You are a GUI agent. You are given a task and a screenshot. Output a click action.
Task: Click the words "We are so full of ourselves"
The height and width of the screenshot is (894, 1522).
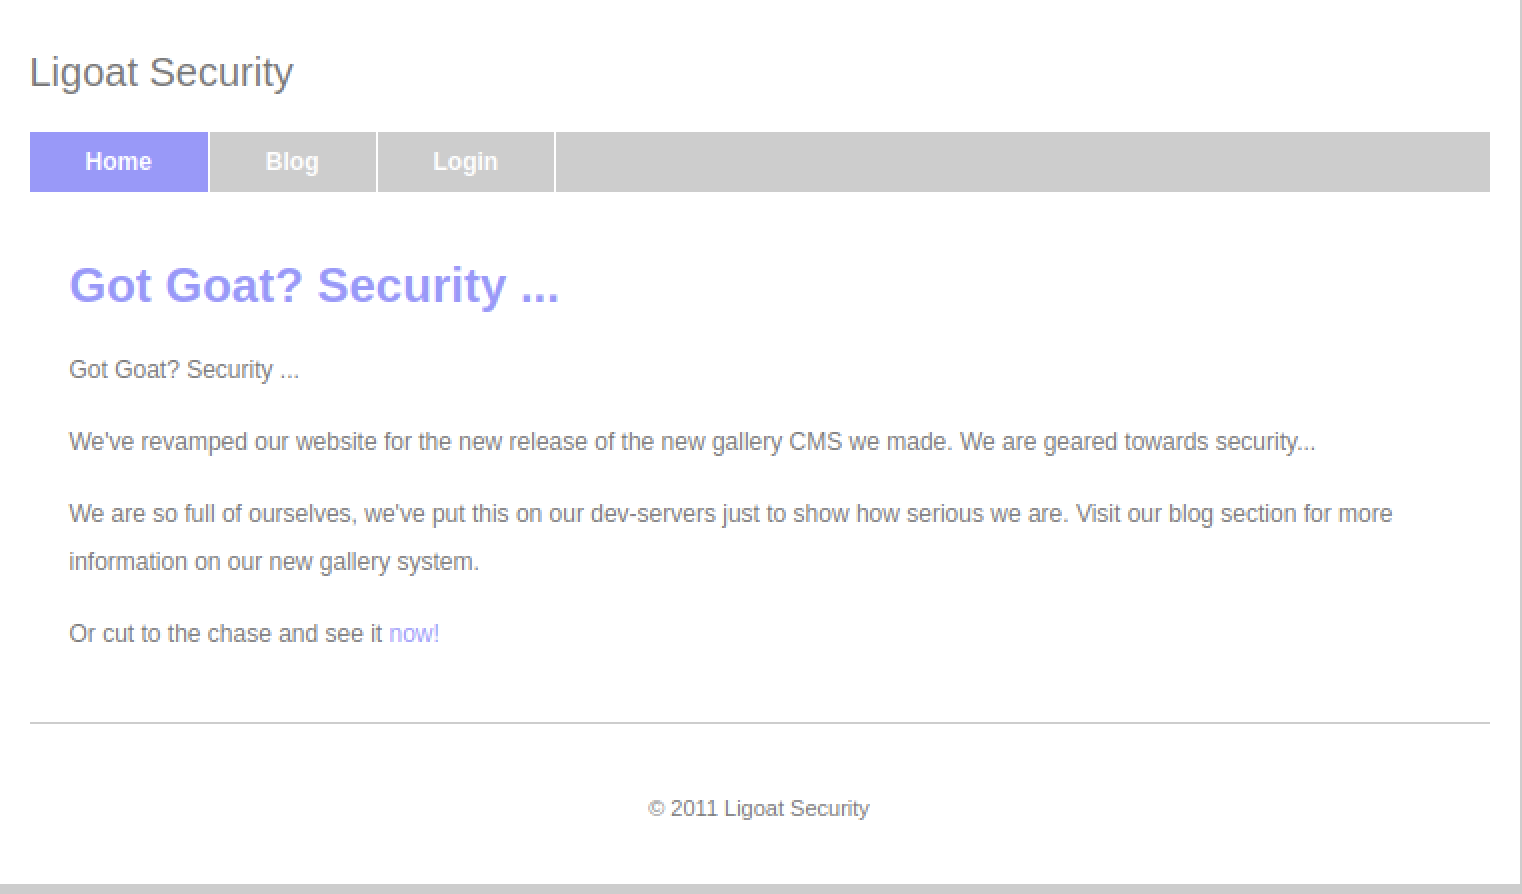tap(212, 514)
